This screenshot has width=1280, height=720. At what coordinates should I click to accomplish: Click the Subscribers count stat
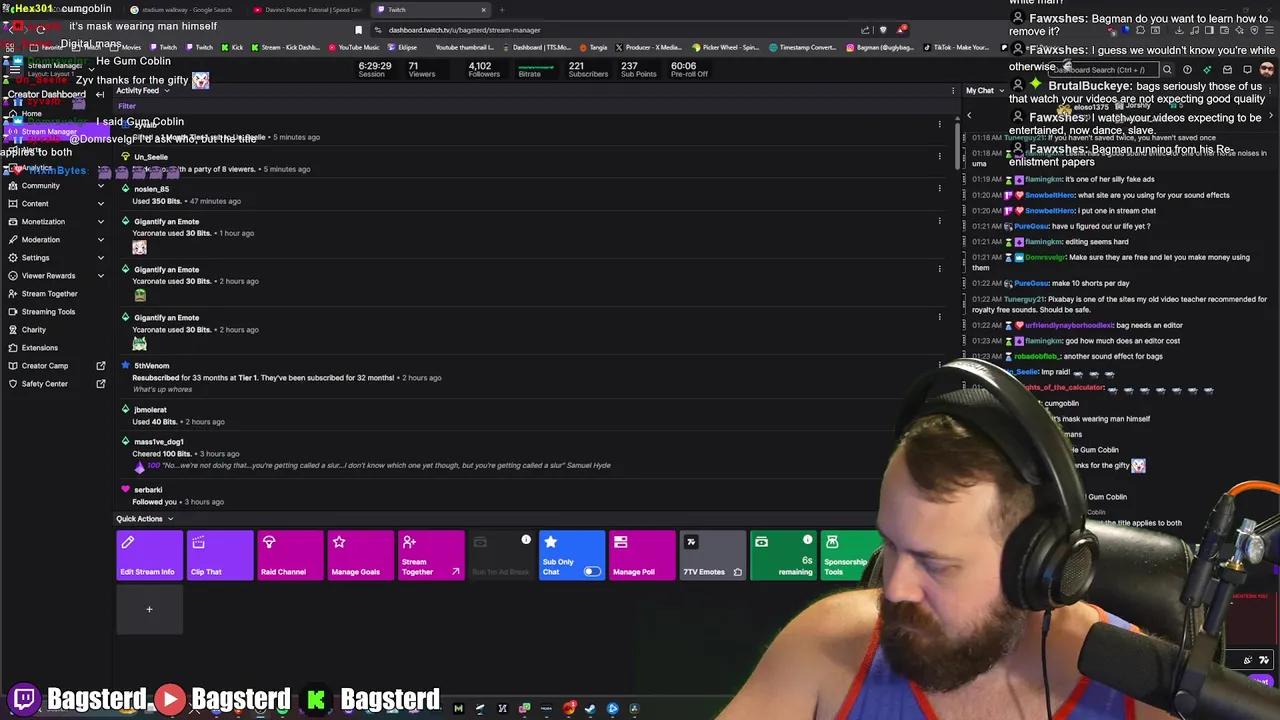(588, 70)
